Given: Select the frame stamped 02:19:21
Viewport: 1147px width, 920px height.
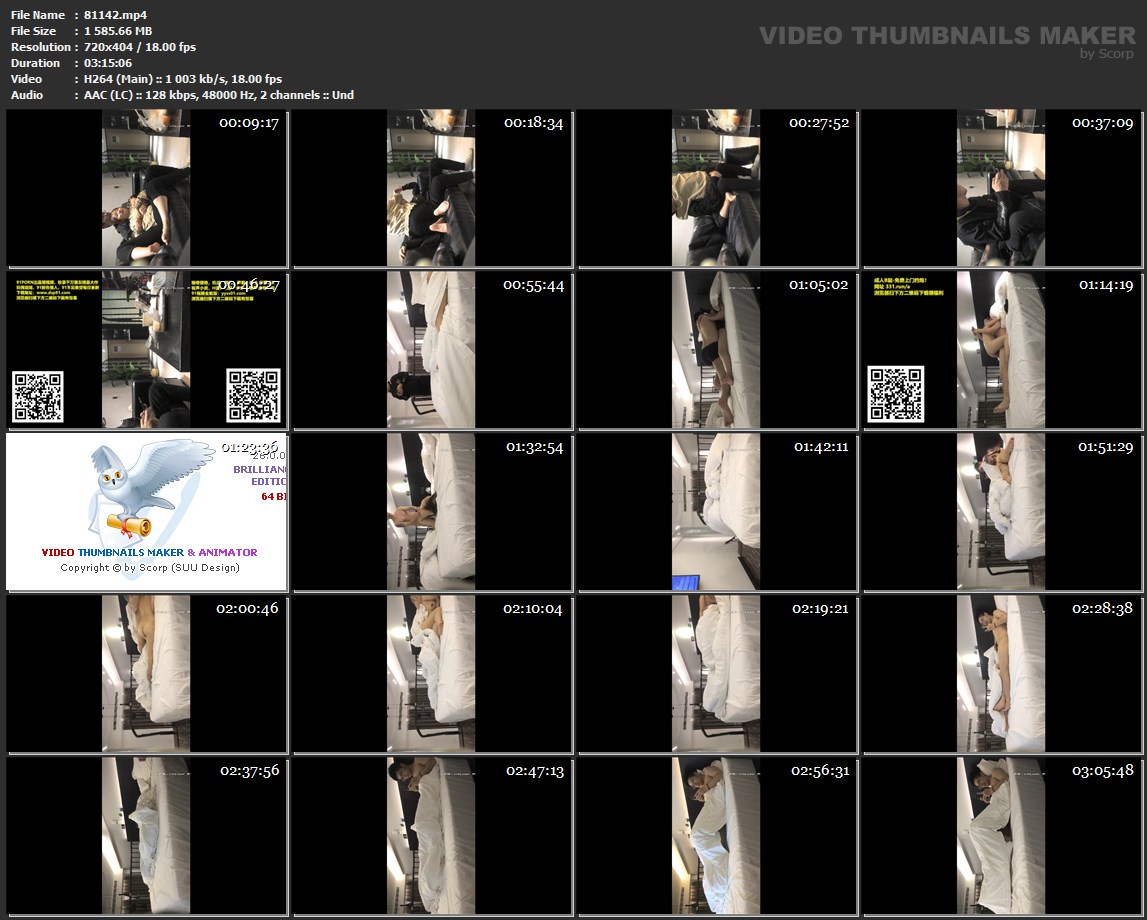Looking at the screenshot, I should [x=716, y=674].
